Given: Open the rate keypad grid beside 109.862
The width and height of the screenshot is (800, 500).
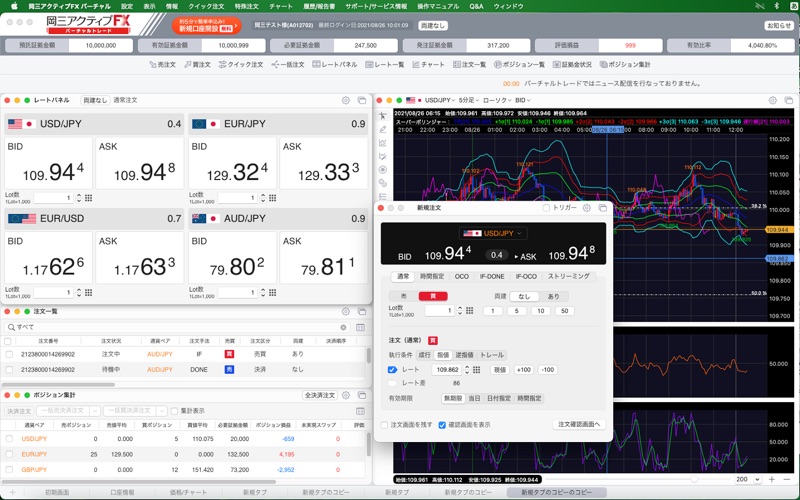Looking at the screenshot, I should point(474,370).
